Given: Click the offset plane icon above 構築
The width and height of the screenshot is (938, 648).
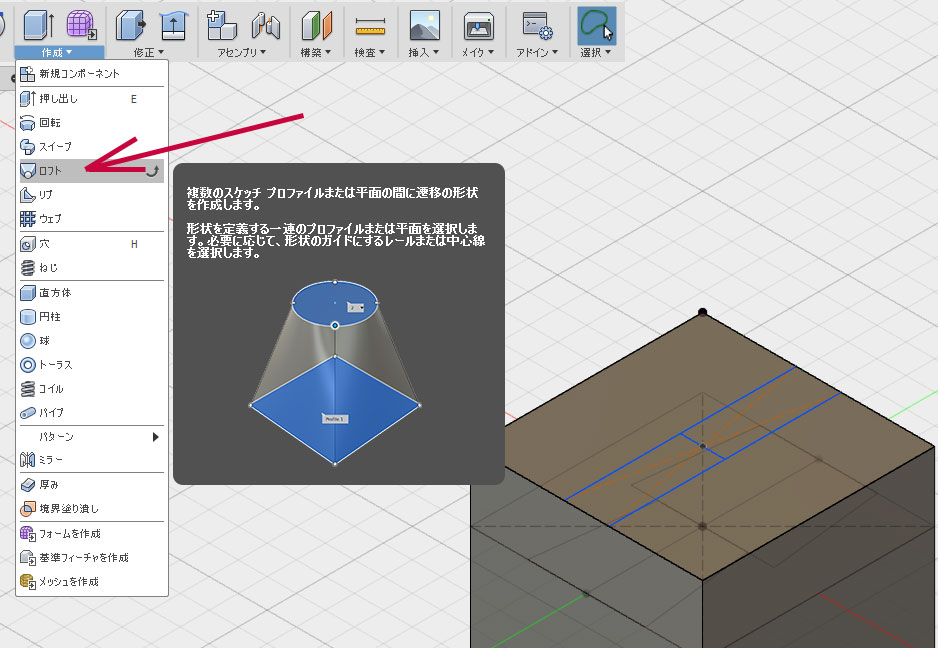Looking at the screenshot, I should click(x=317, y=25).
